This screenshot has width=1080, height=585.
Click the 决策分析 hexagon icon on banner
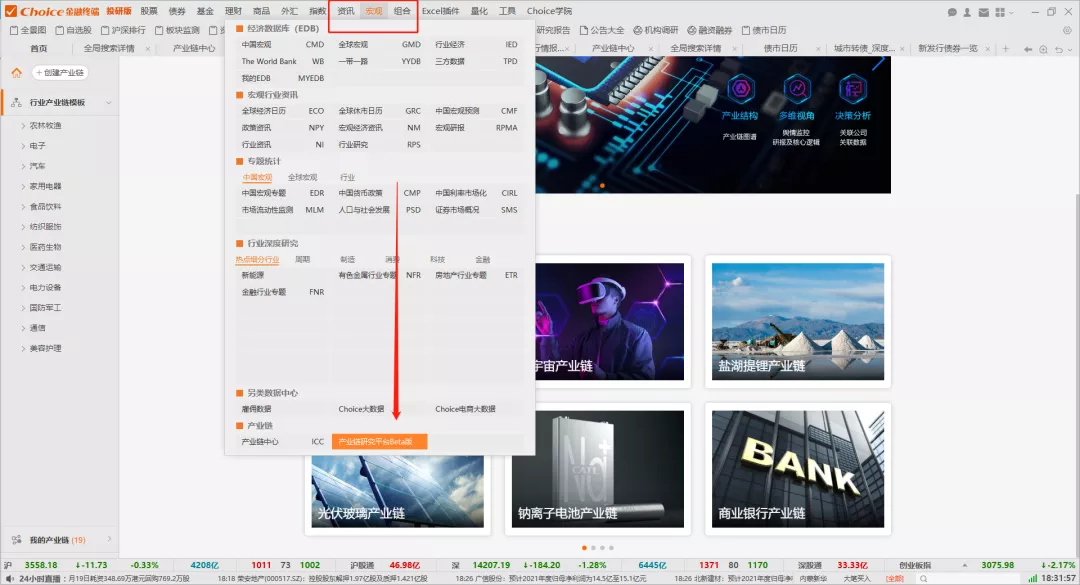[x=852, y=90]
